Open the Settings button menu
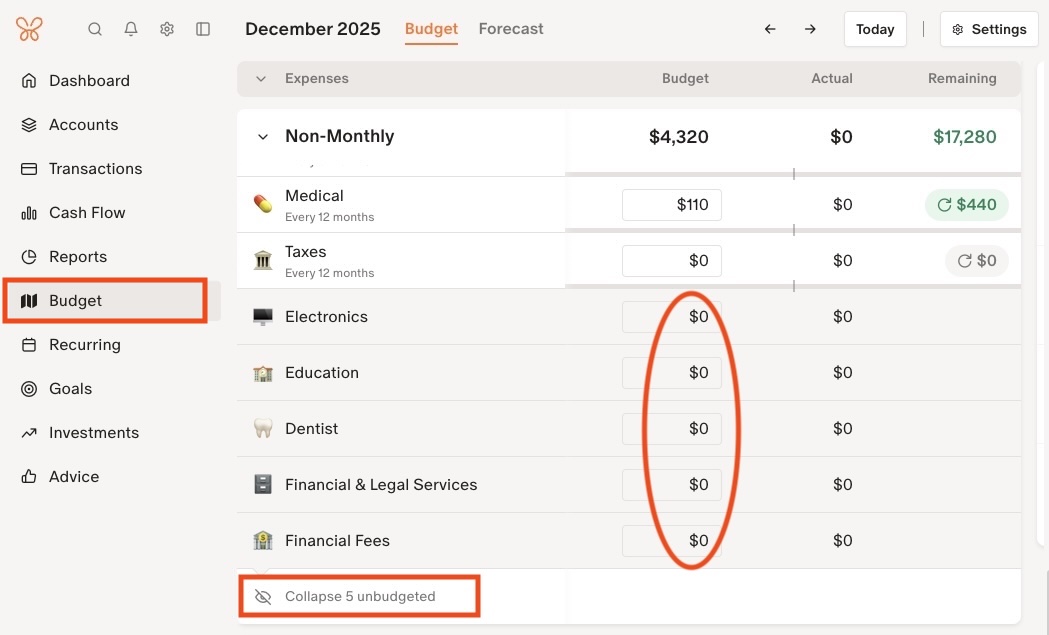This screenshot has width=1049, height=635. click(x=989, y=29)
